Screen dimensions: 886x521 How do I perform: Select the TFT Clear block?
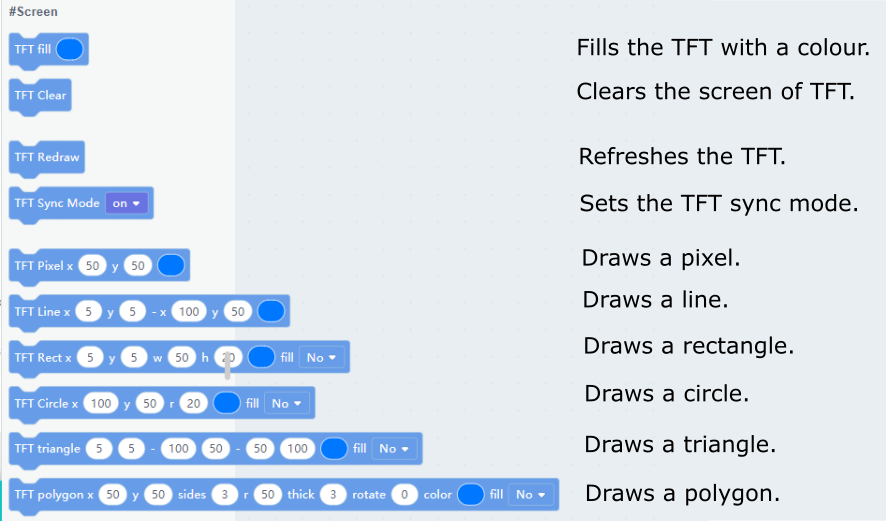coord(40,96)
